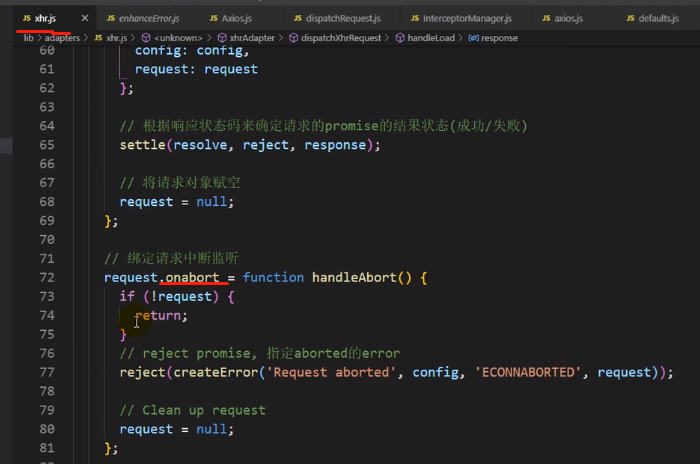
Task: Click null on line 80
Action: click(x=212, y=429)
